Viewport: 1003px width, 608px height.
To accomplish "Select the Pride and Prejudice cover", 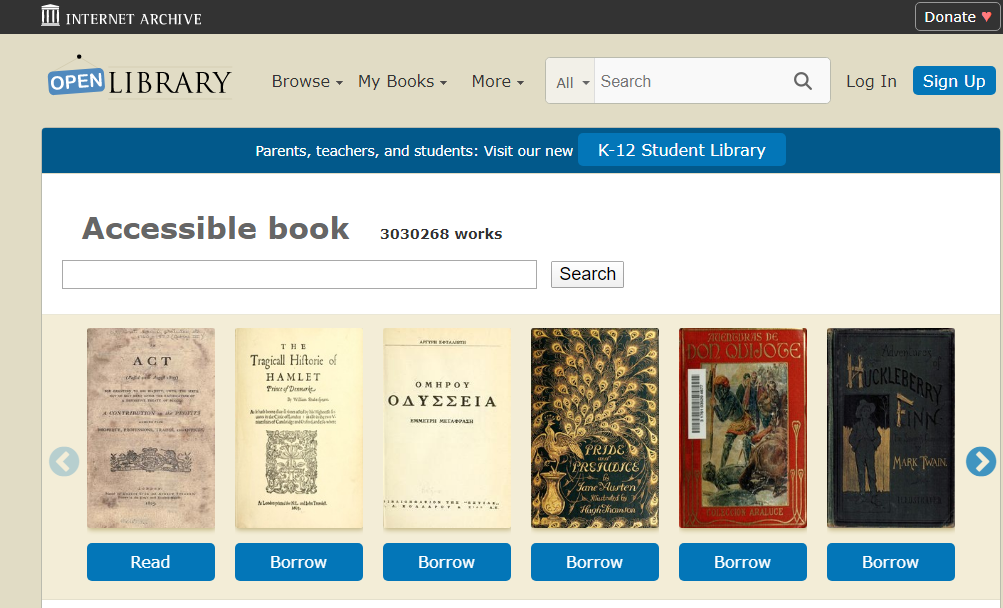I will pos(594,428).
